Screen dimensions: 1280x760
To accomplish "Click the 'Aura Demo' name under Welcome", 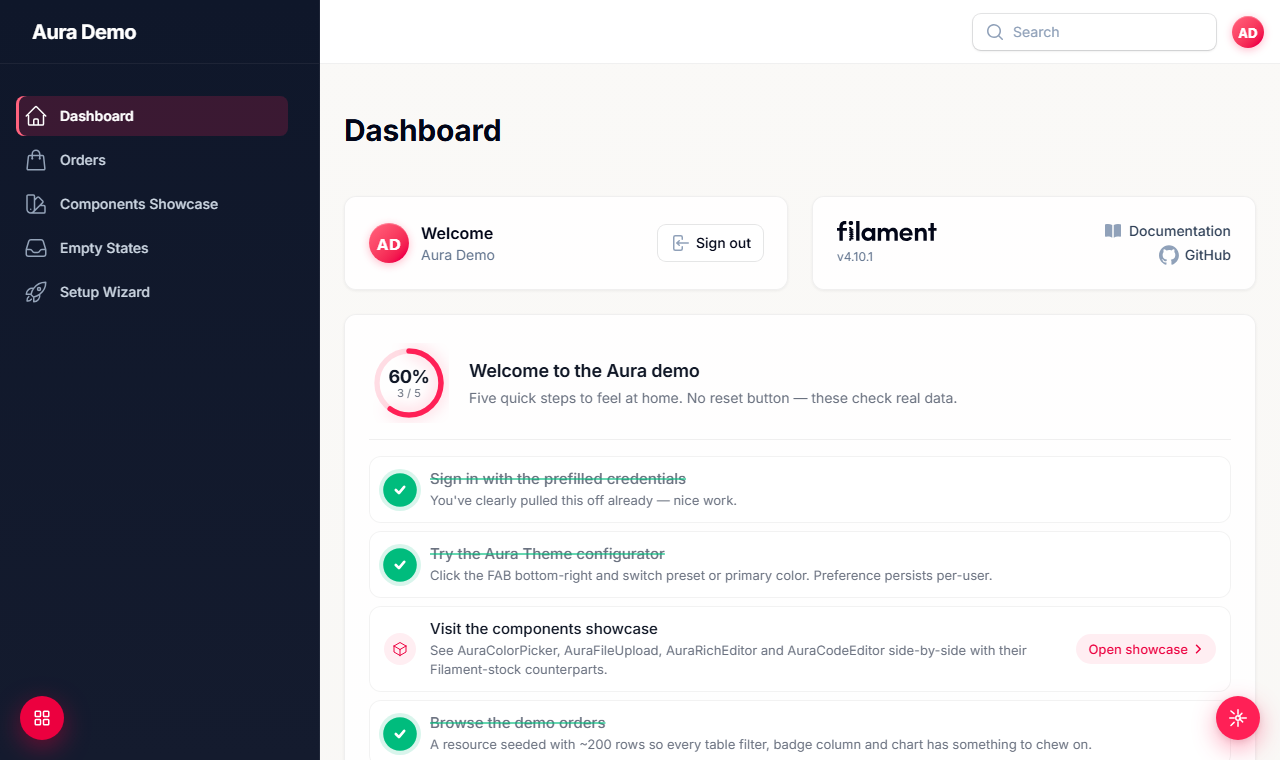I will 458,255.
